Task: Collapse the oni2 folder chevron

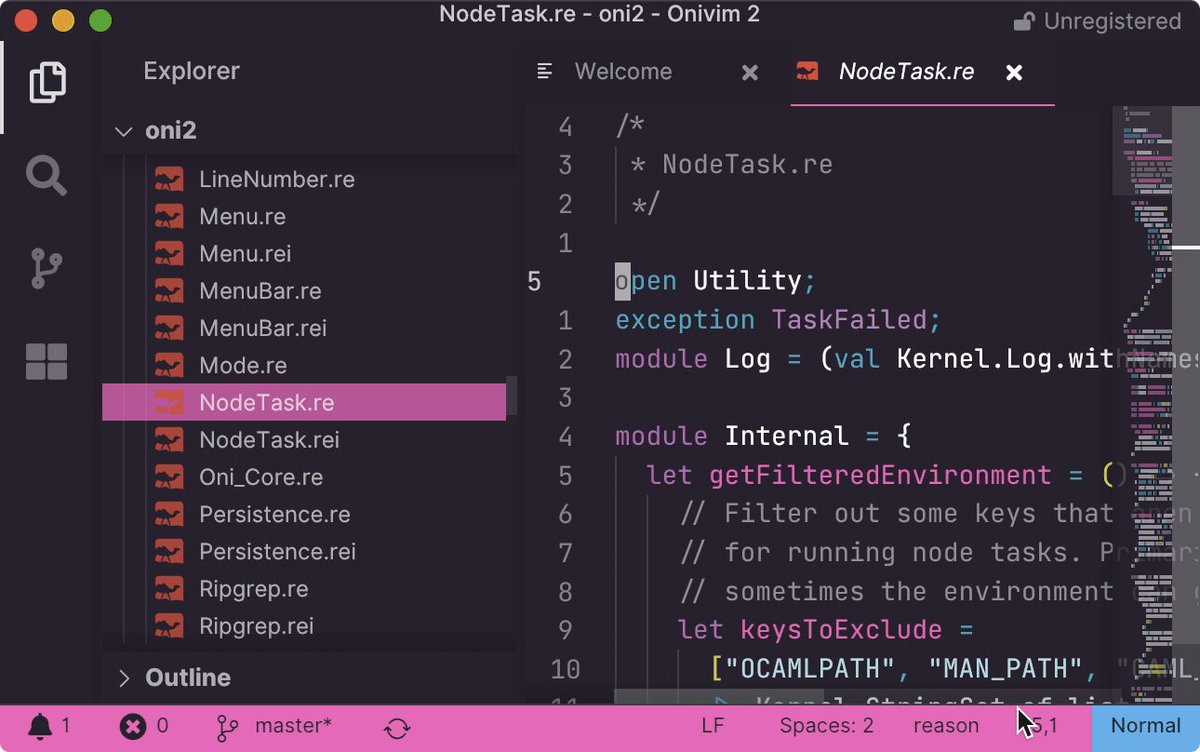Action: (123, 131)
